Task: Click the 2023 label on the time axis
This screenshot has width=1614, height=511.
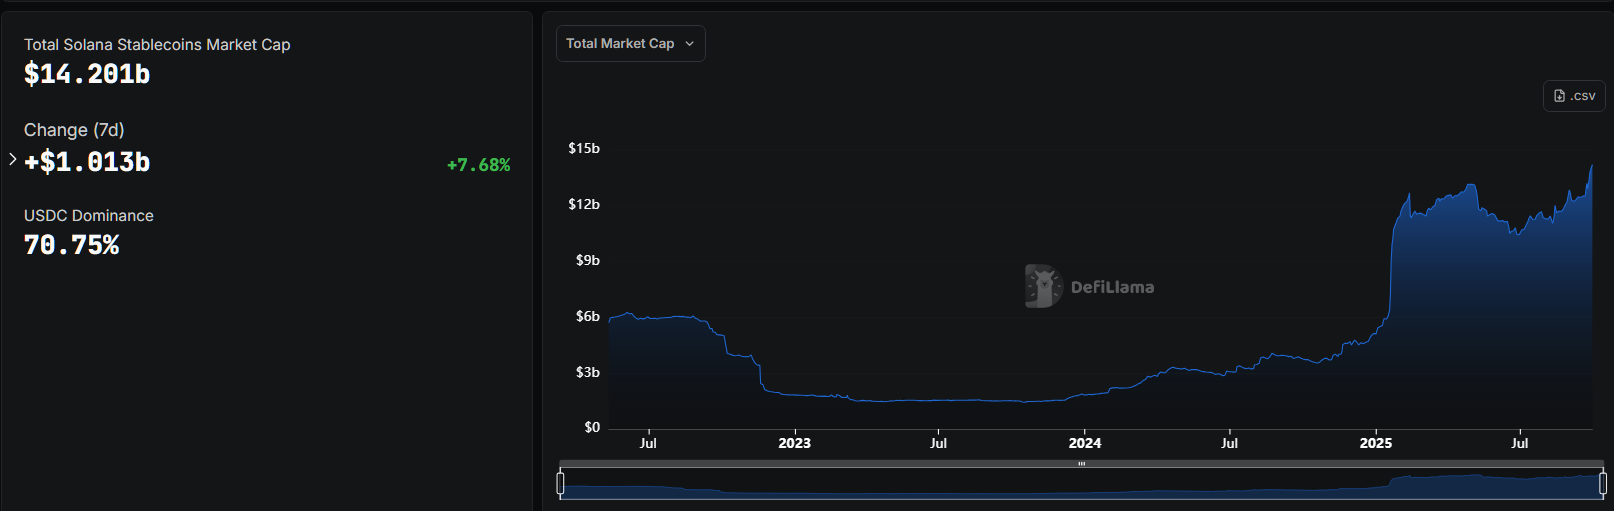Action: tap(794, 443)
